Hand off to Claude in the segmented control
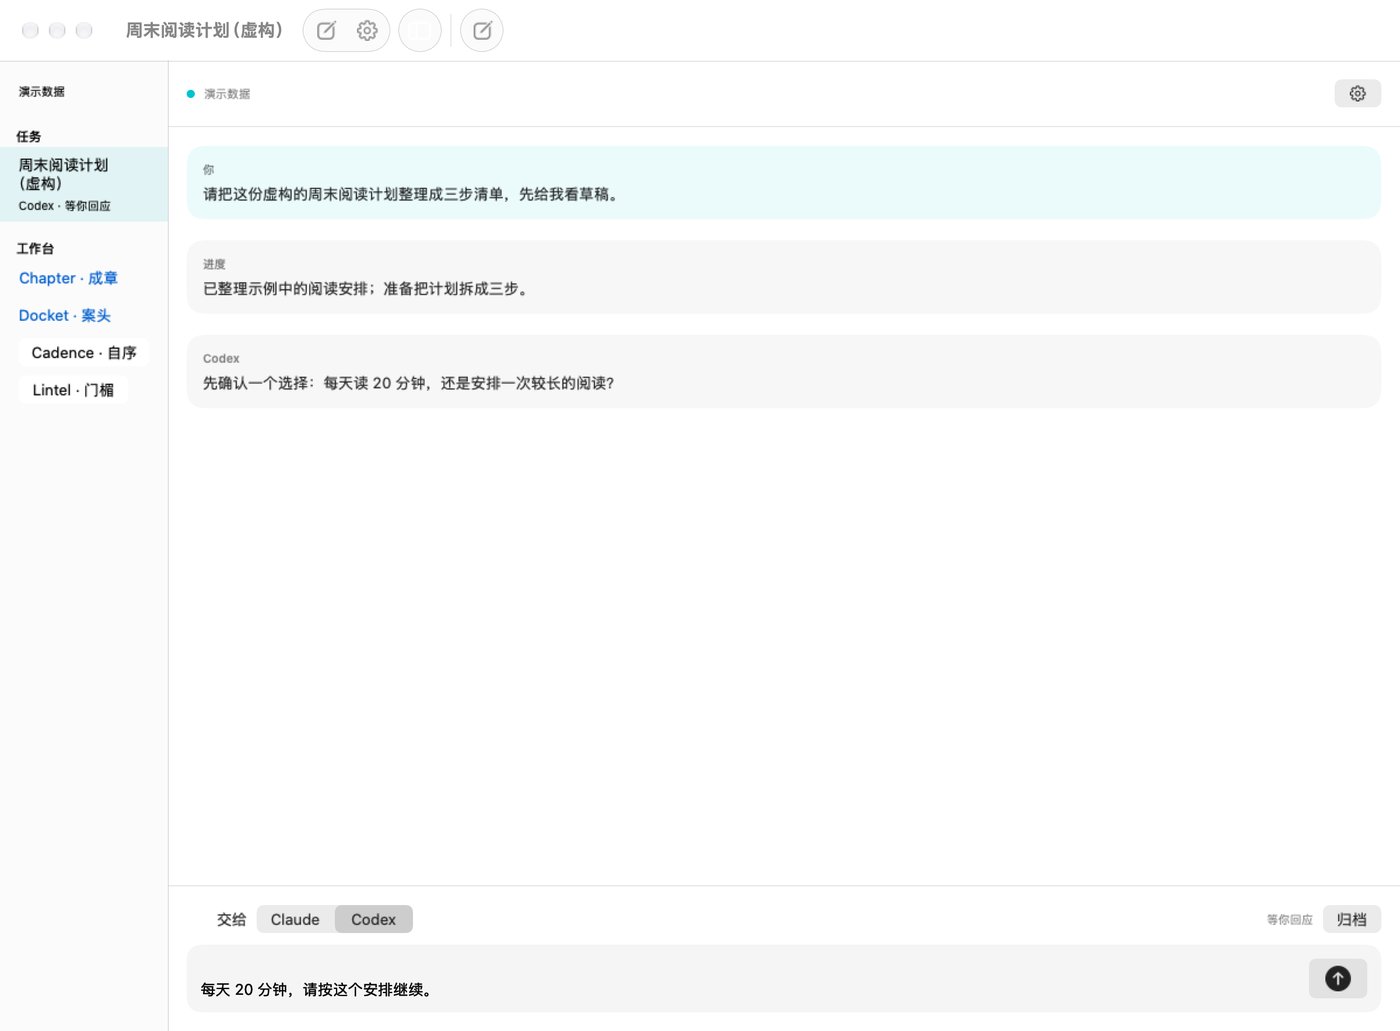 click(x=295, y=919)
